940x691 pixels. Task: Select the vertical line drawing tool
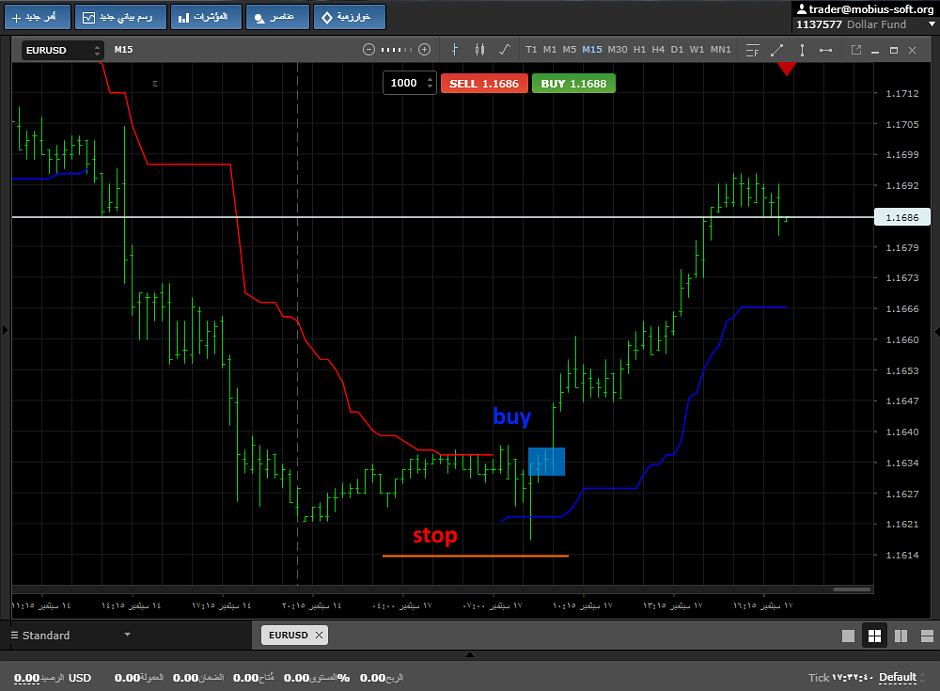(x=802, y=50)
